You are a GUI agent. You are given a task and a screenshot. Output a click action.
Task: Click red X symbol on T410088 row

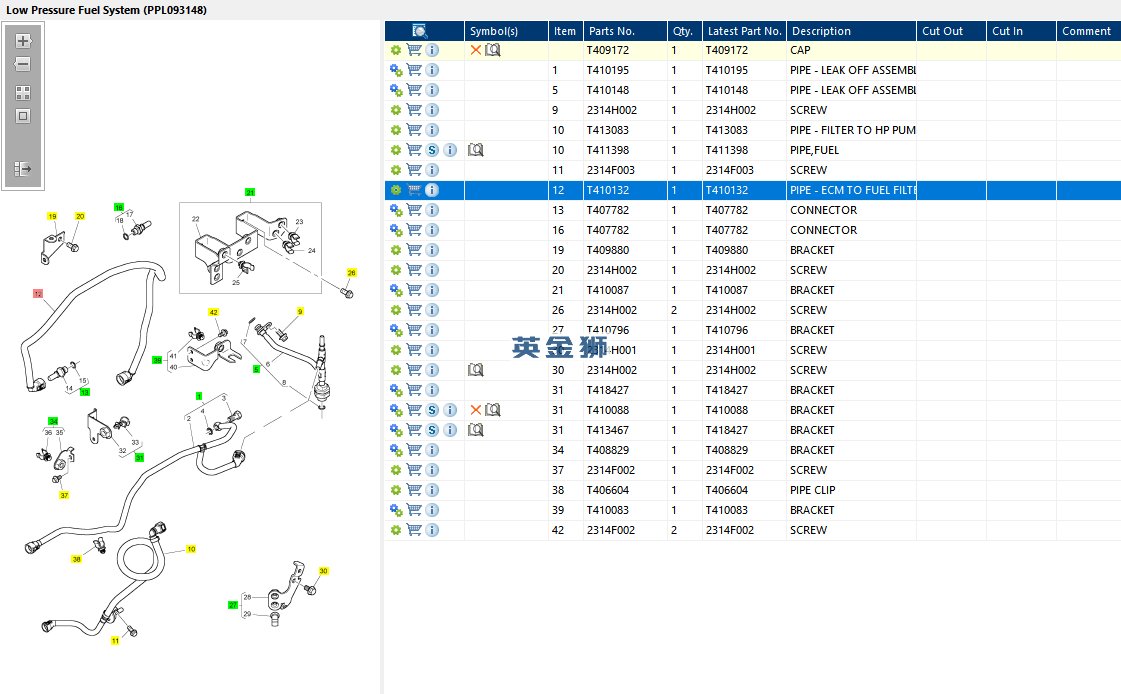(475, 410)
